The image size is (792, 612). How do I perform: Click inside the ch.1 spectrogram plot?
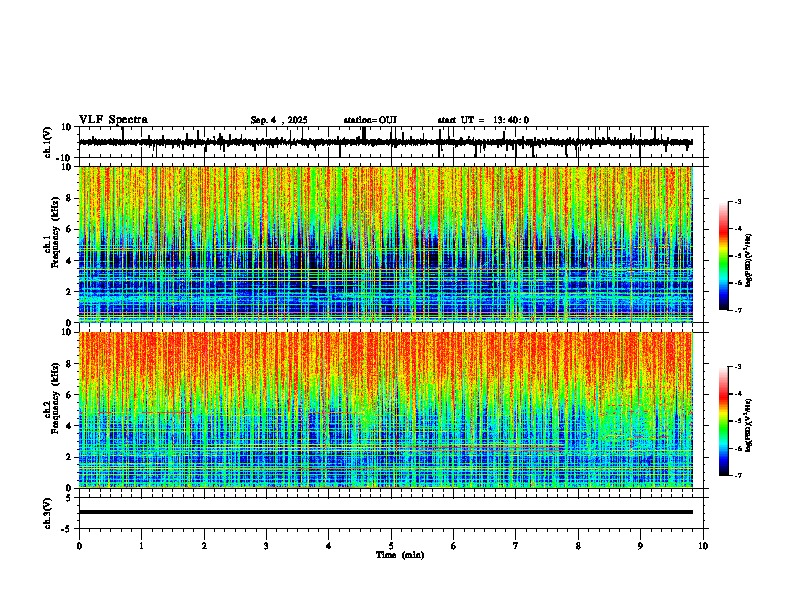click(x=386, y=244)
